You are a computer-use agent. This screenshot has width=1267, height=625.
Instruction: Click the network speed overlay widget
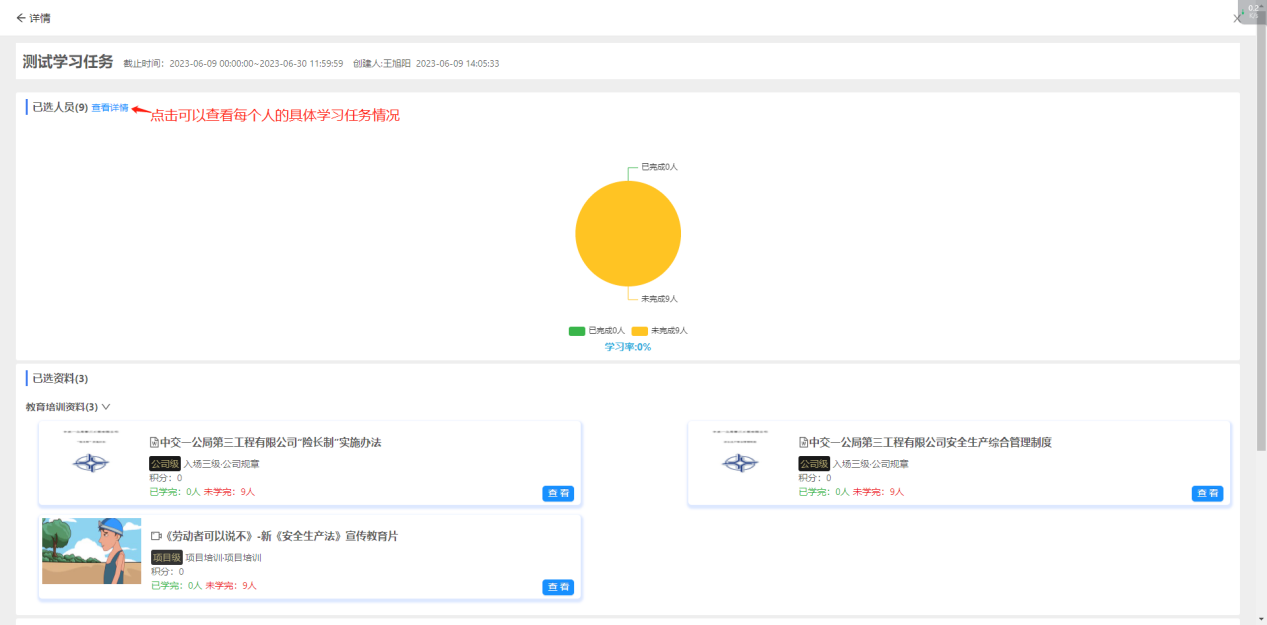tap(1254, 11)
